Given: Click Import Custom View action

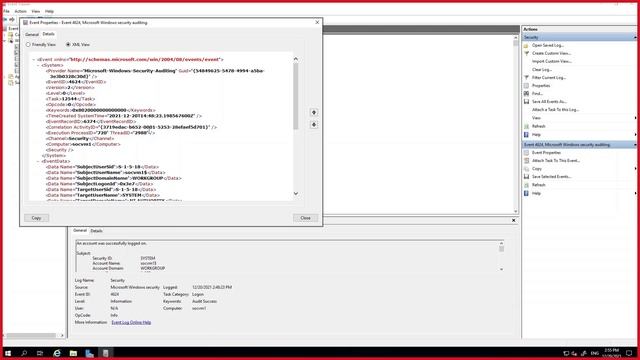Looking at the screenshot, I should [x=551, y=61].
